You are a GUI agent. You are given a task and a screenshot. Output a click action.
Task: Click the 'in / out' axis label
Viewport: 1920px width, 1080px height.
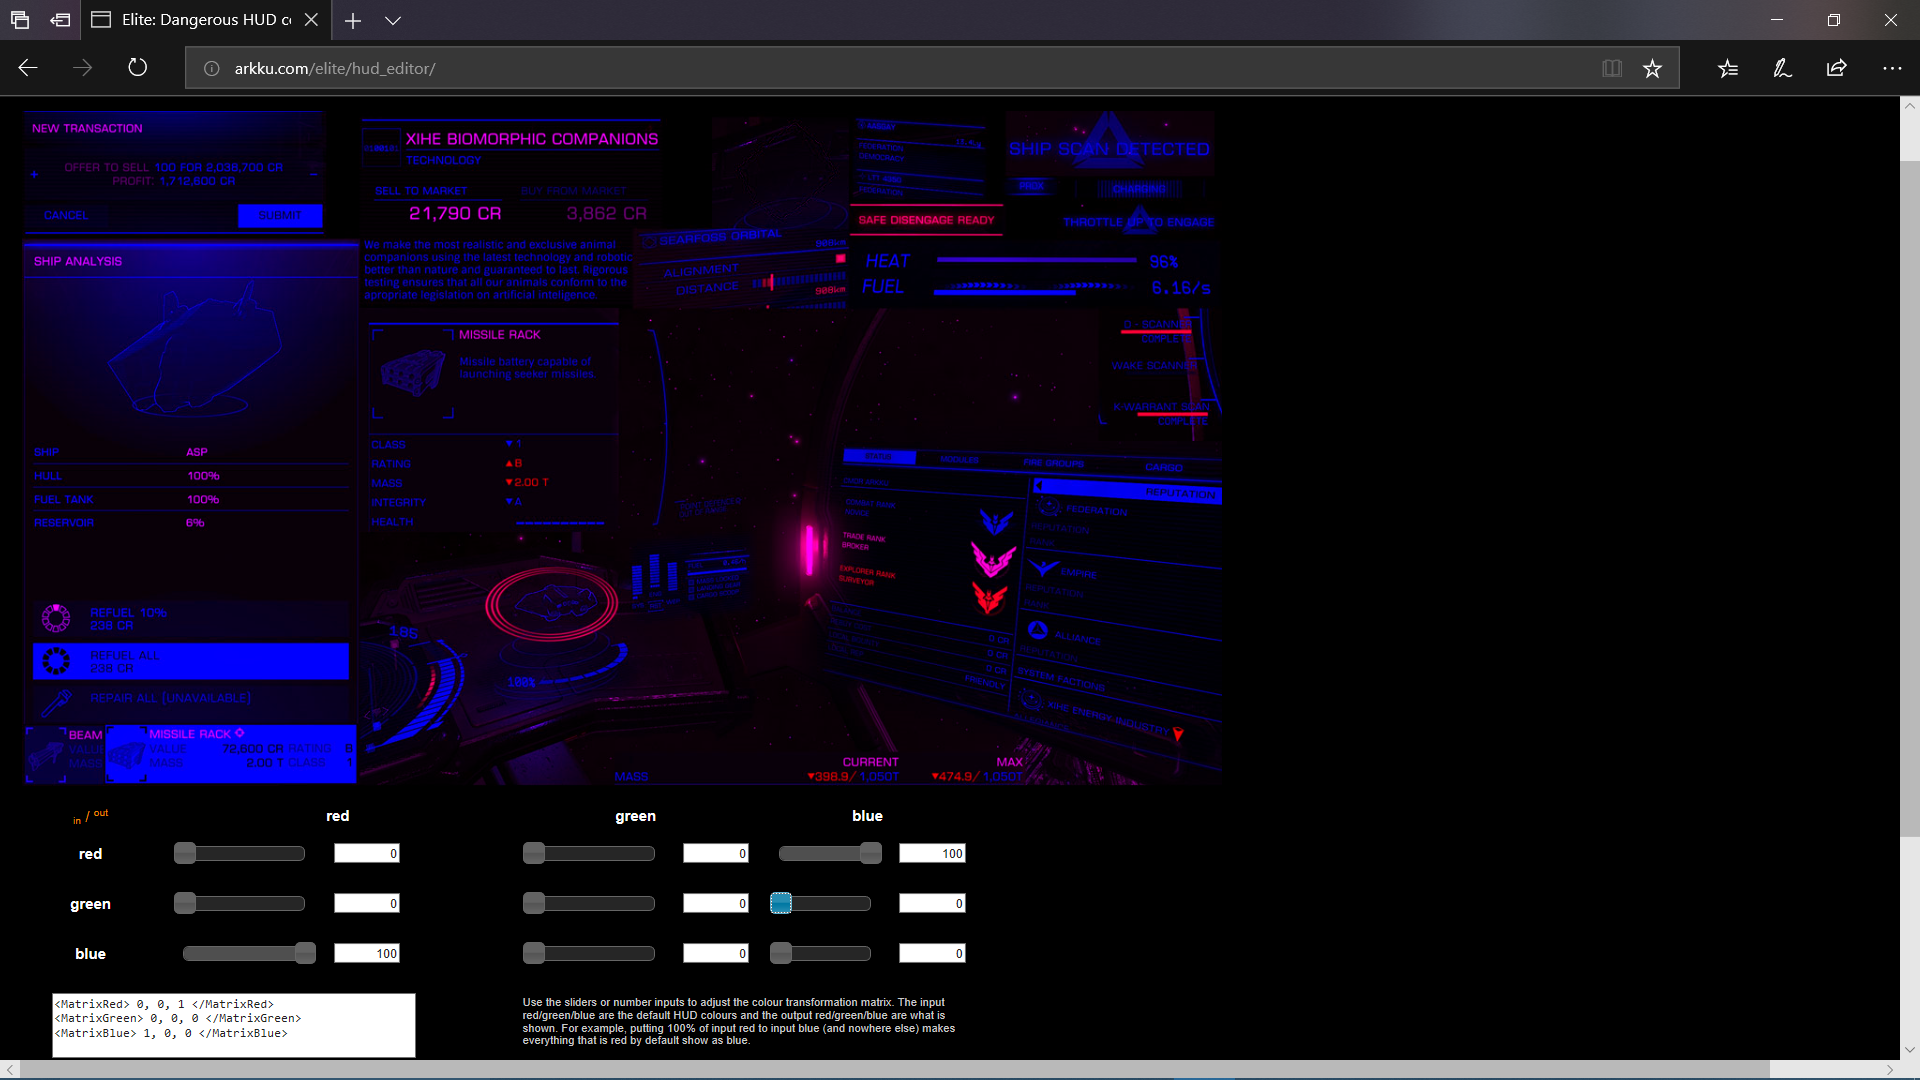(x=90, y=817)
